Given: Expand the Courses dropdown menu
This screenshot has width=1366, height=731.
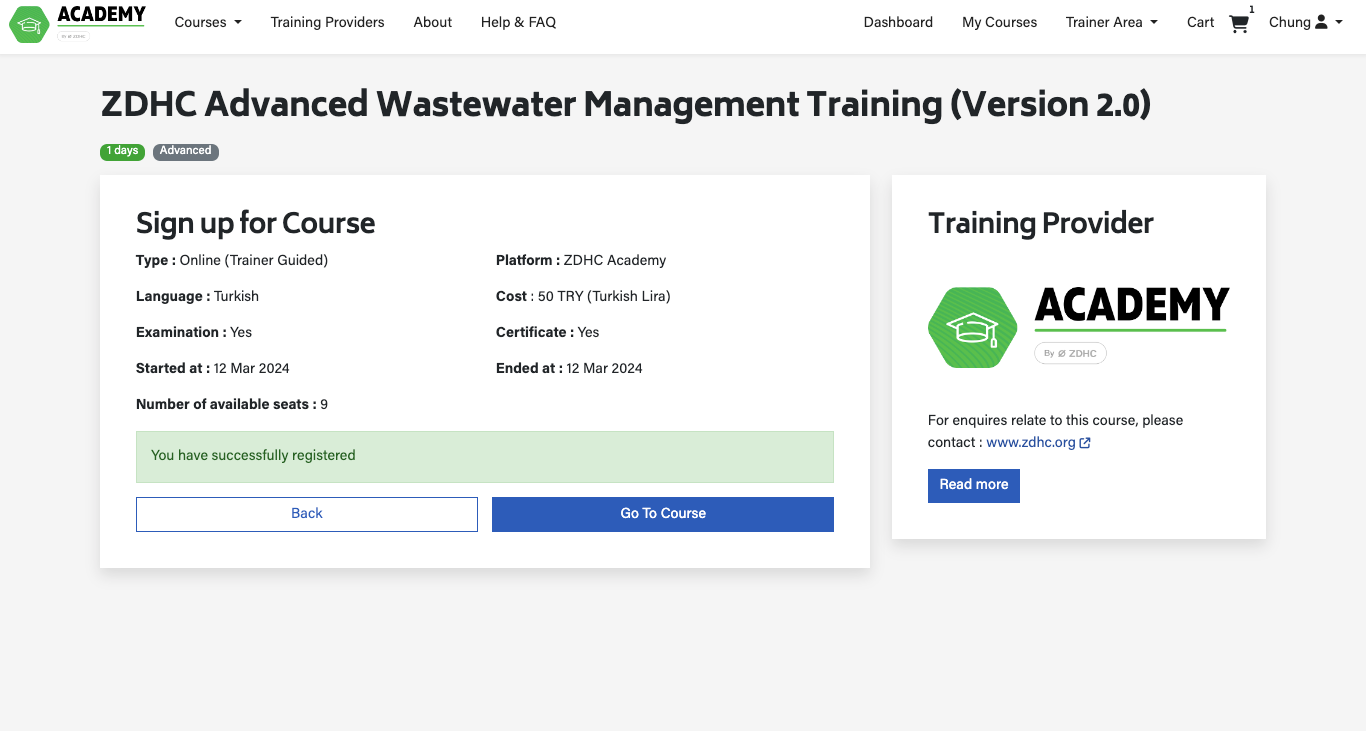Looking at the screenshot, I should pyautogui.click(x=208, y=22).
